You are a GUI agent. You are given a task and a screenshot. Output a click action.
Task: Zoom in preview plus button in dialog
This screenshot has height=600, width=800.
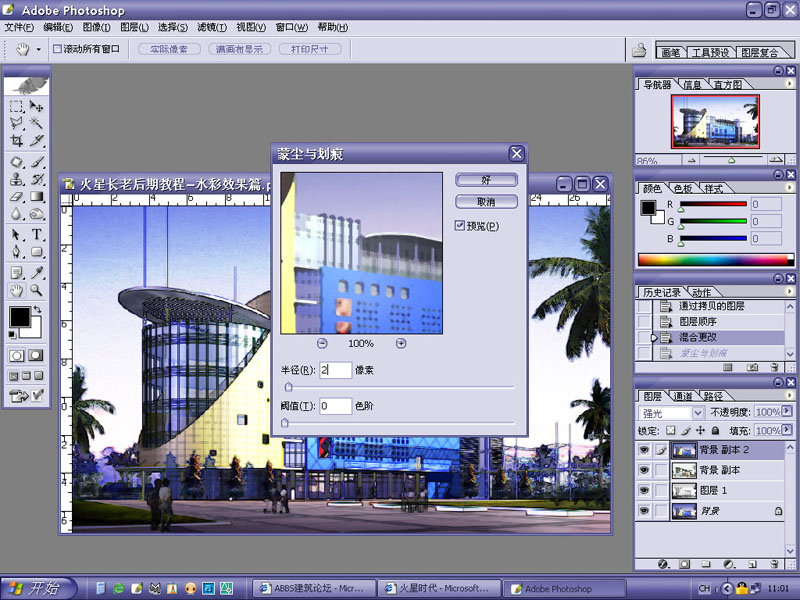click(x=401, y=343)
